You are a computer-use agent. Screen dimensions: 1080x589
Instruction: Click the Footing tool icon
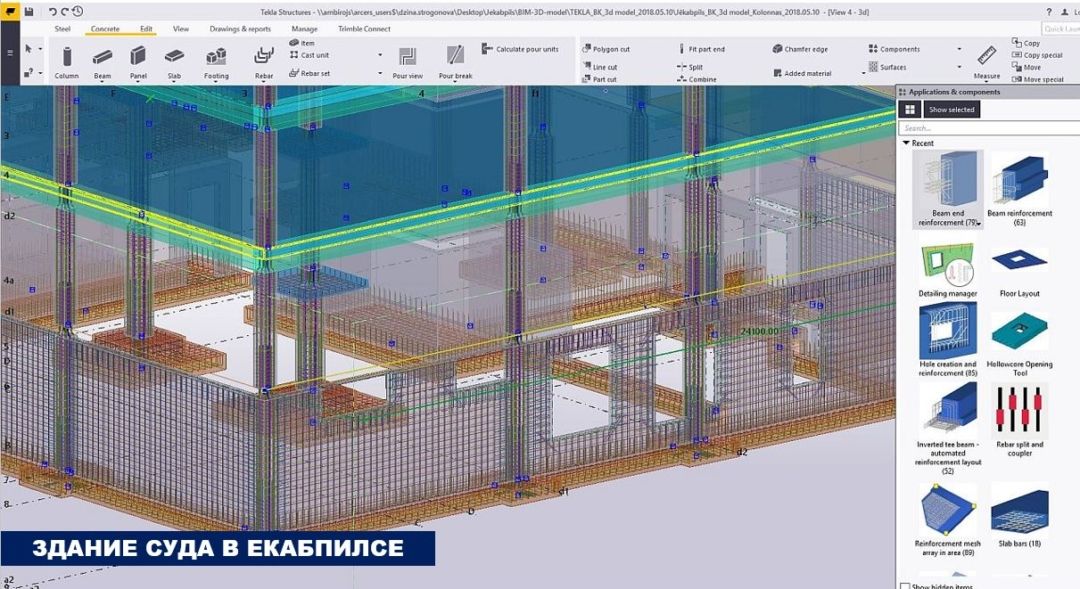coord(216,60)
